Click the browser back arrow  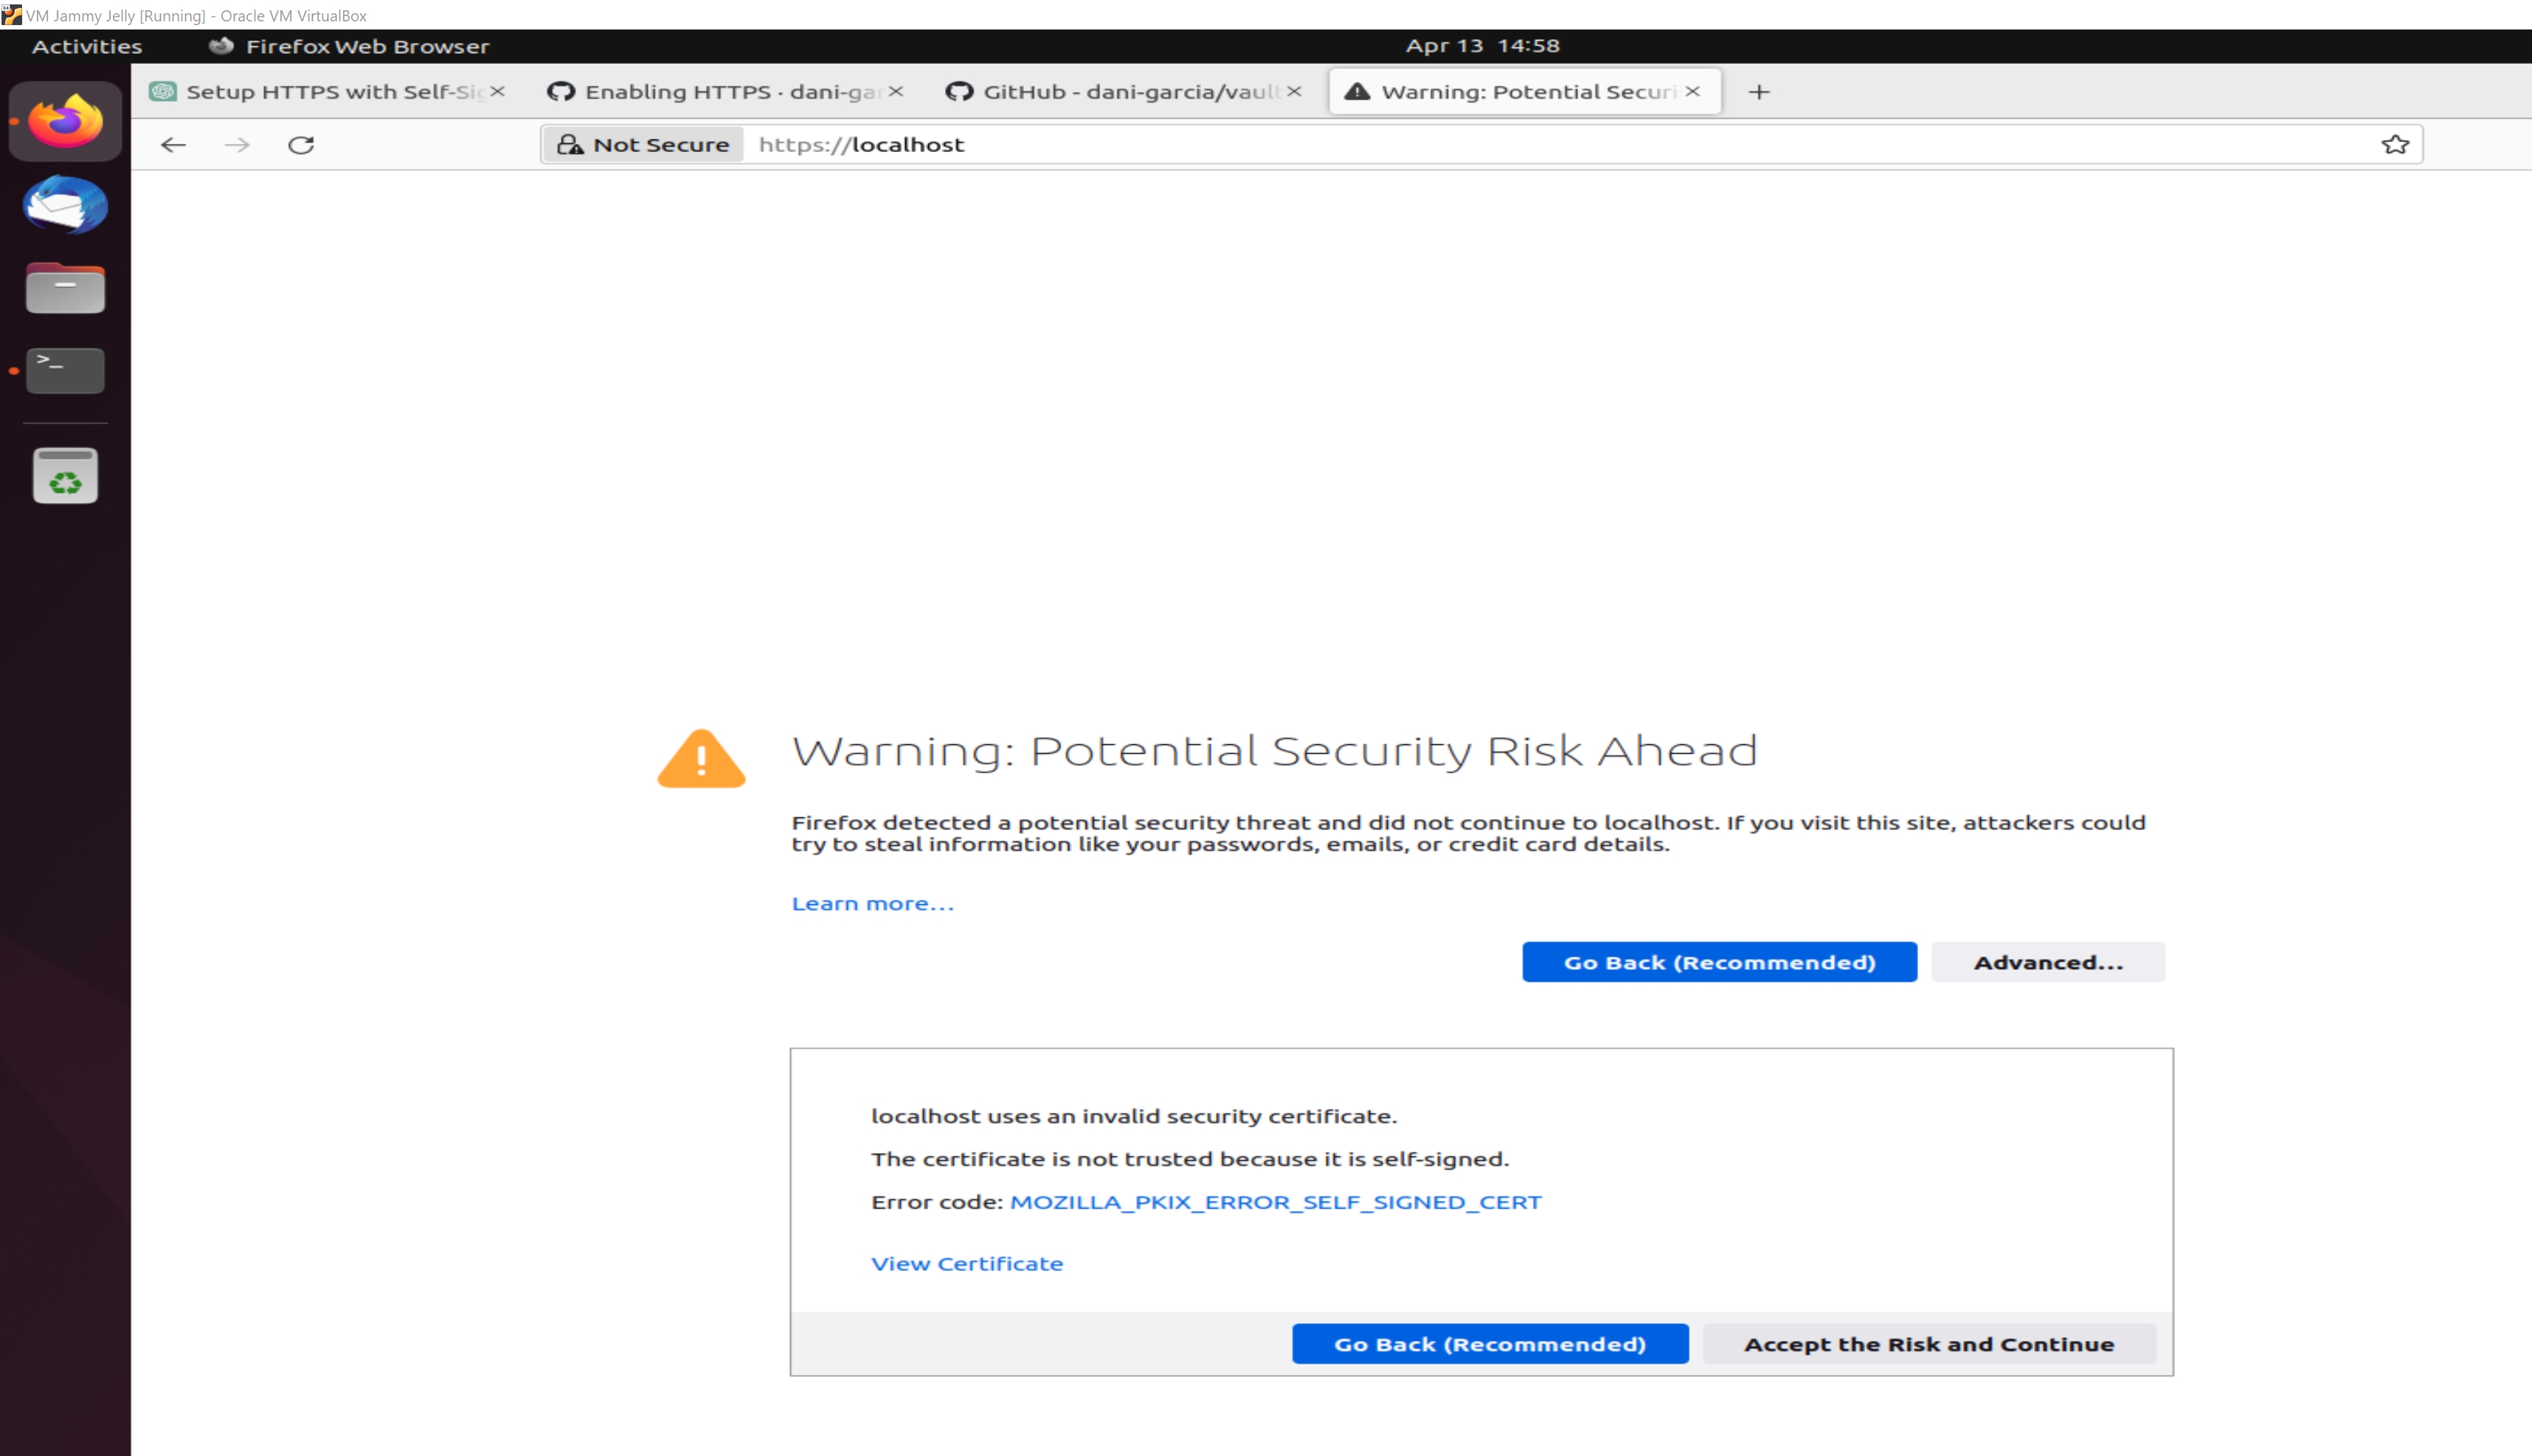[x=174, y=145]
